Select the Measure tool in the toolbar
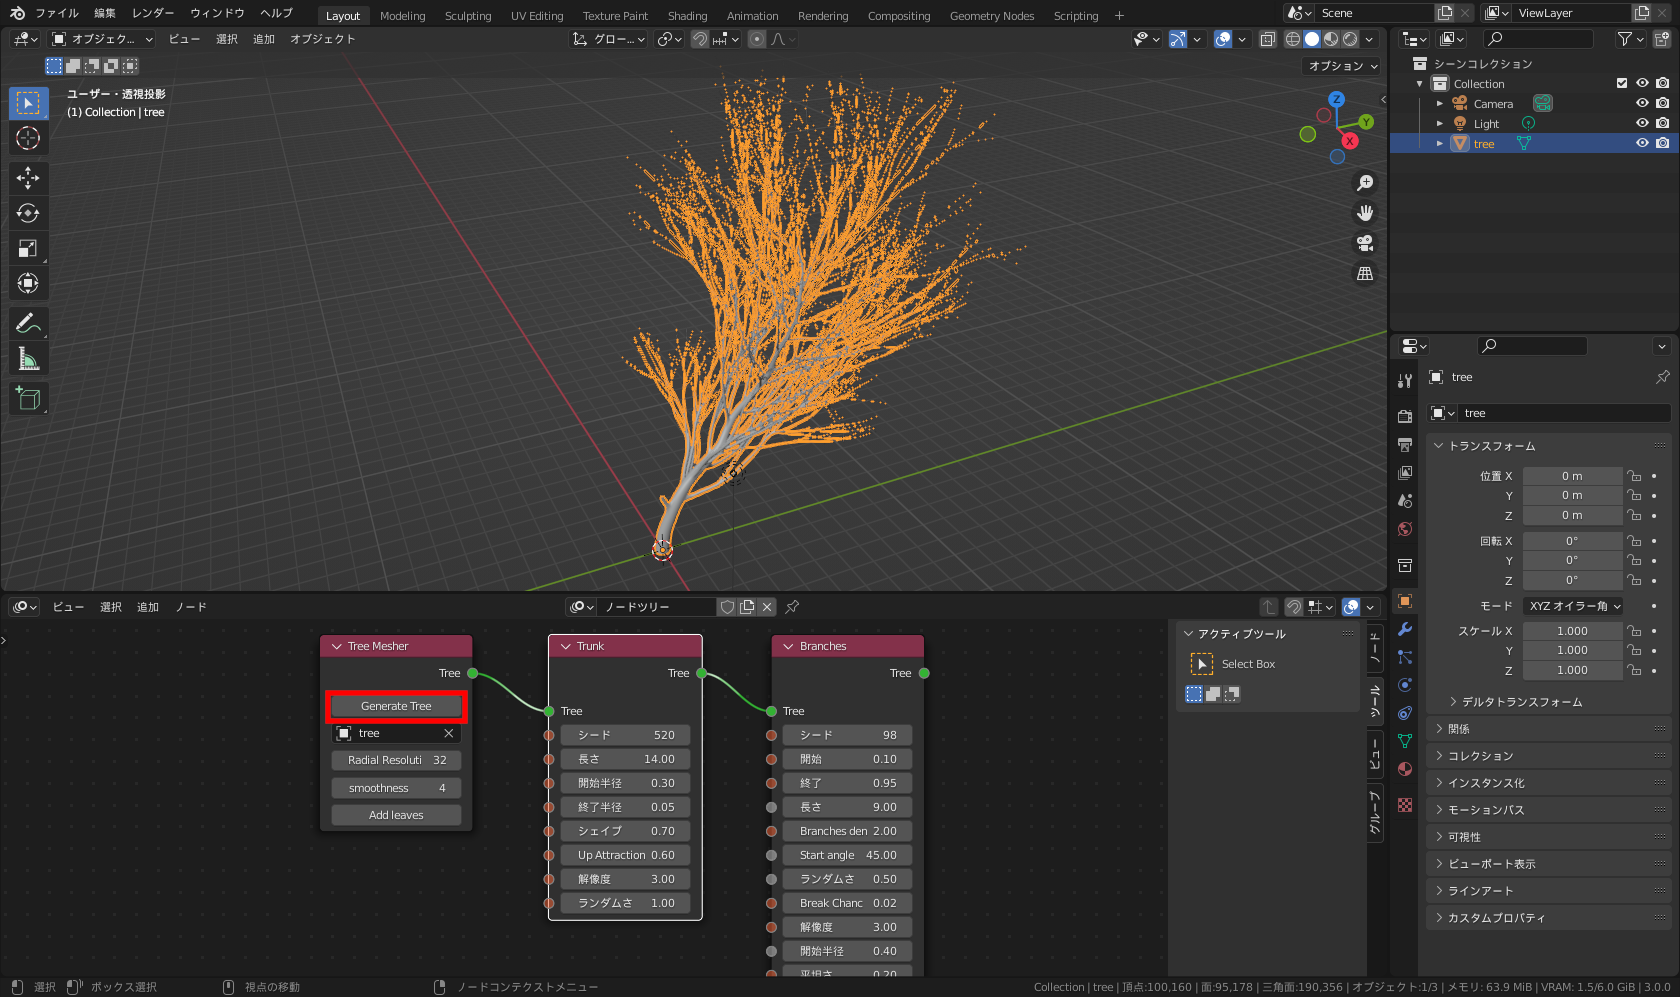 (28, 357)
